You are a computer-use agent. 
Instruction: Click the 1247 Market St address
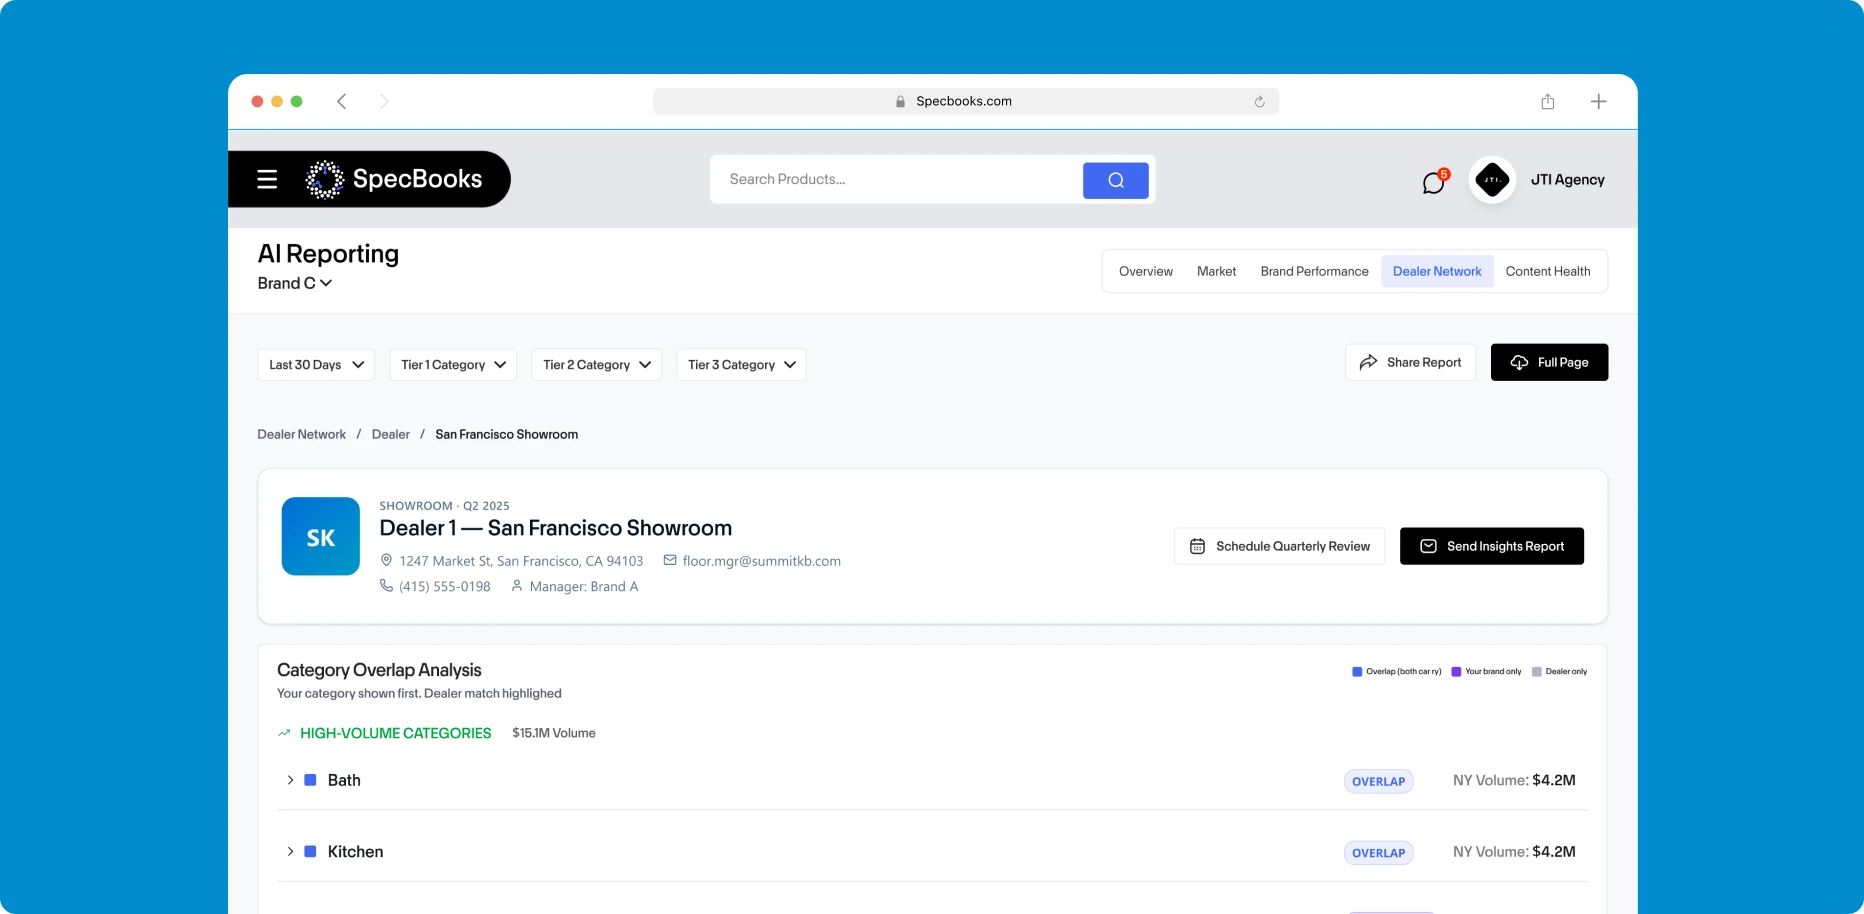click(521, 561)
